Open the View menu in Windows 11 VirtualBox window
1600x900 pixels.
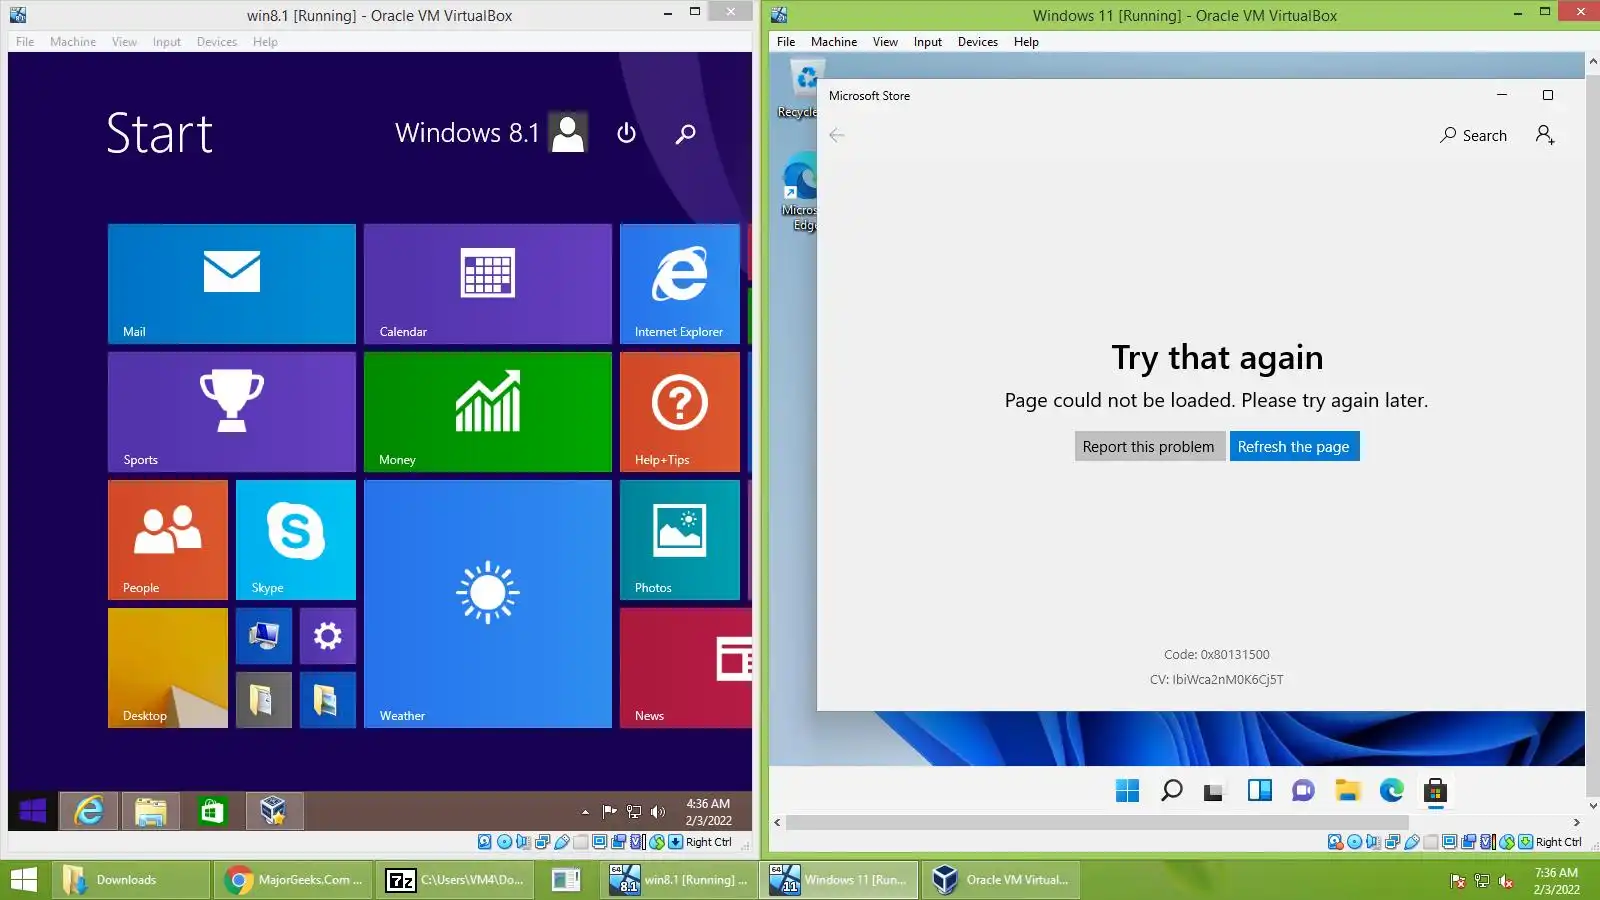(x=885, y=42)
